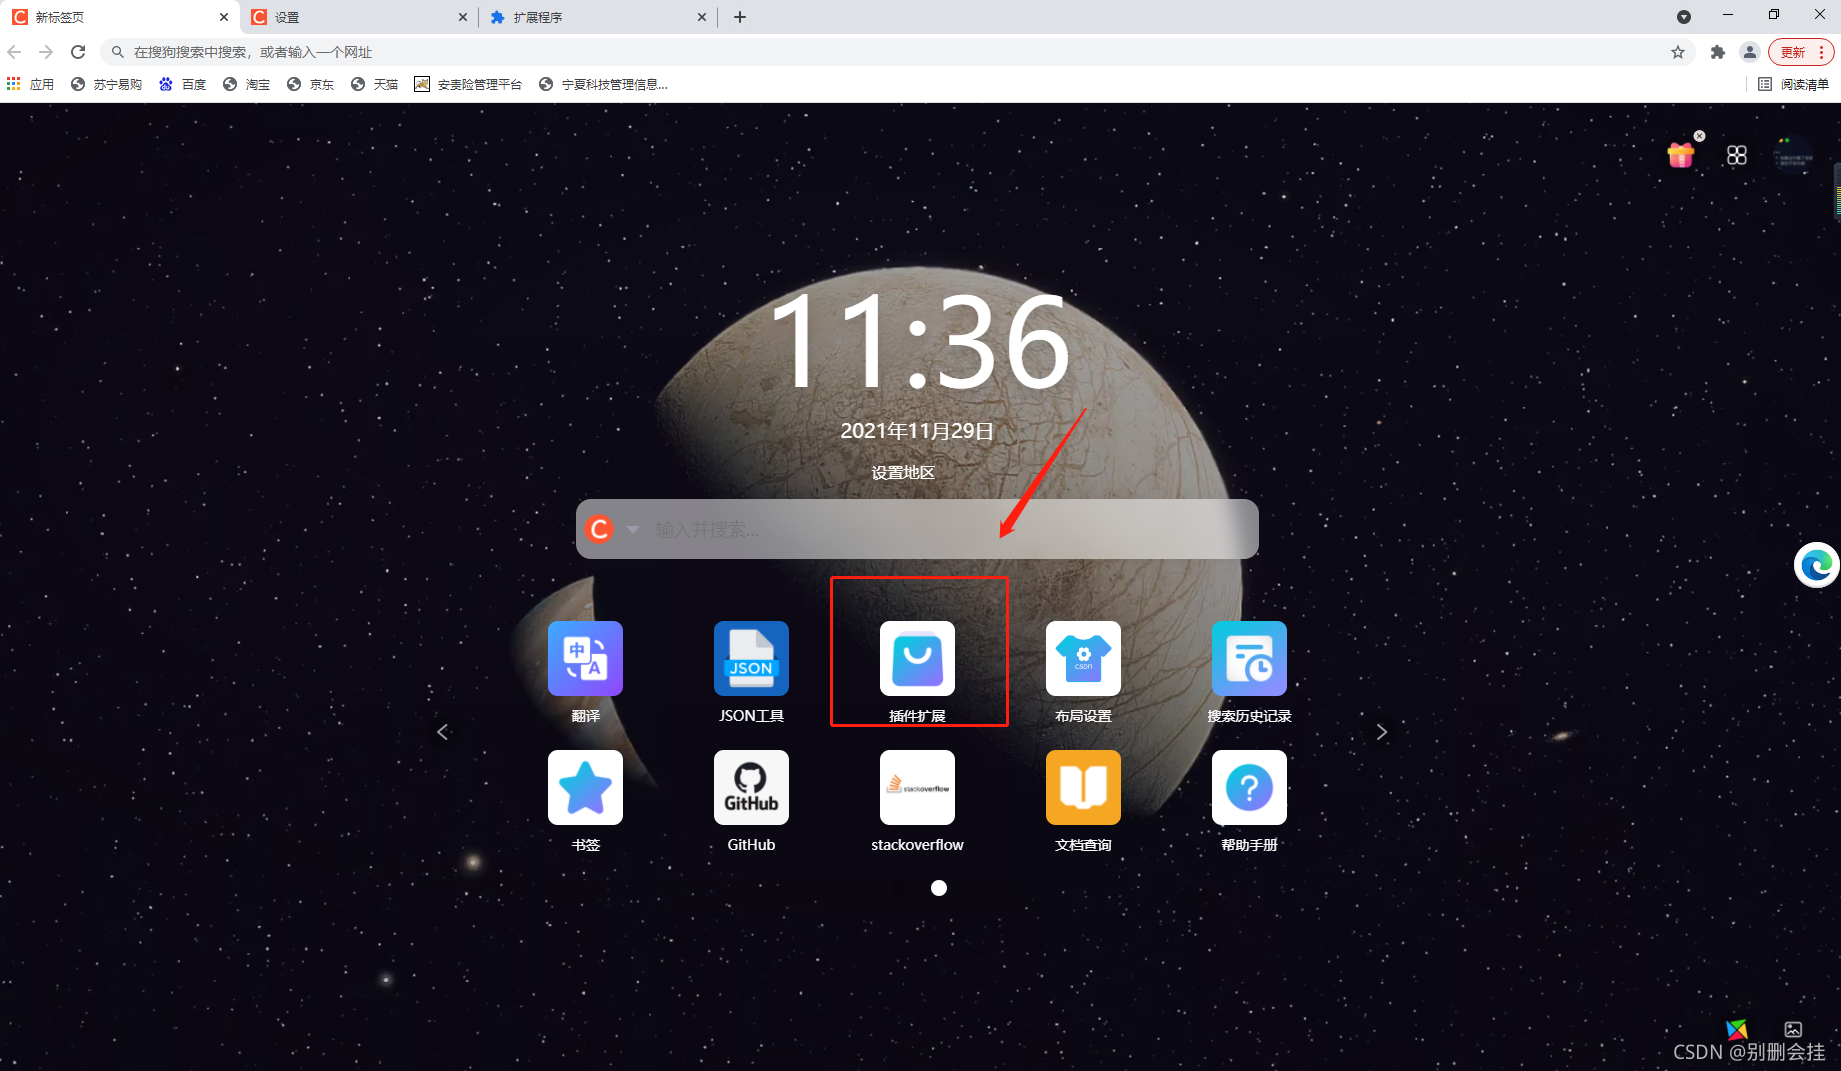Open the 插件扩展 plugin store icon
Viewport: 1841px width, 1071px height.
point(917,658)
